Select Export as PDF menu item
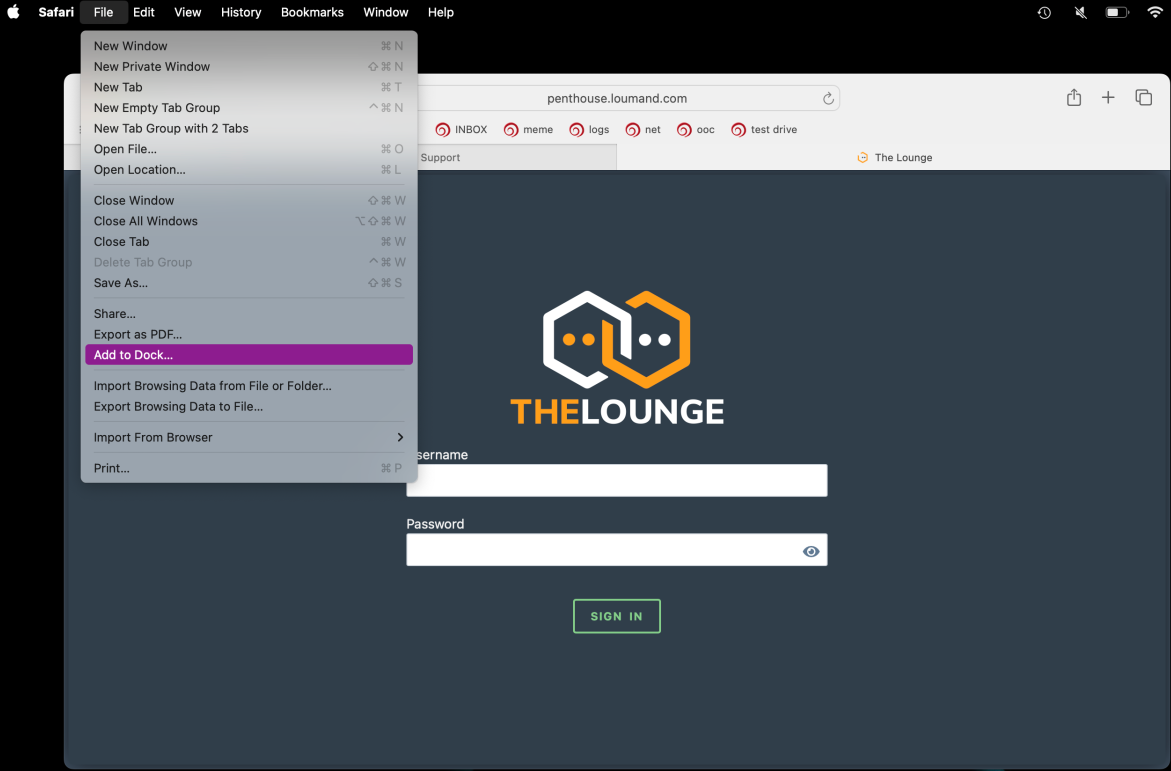 (x=138, y=334)
